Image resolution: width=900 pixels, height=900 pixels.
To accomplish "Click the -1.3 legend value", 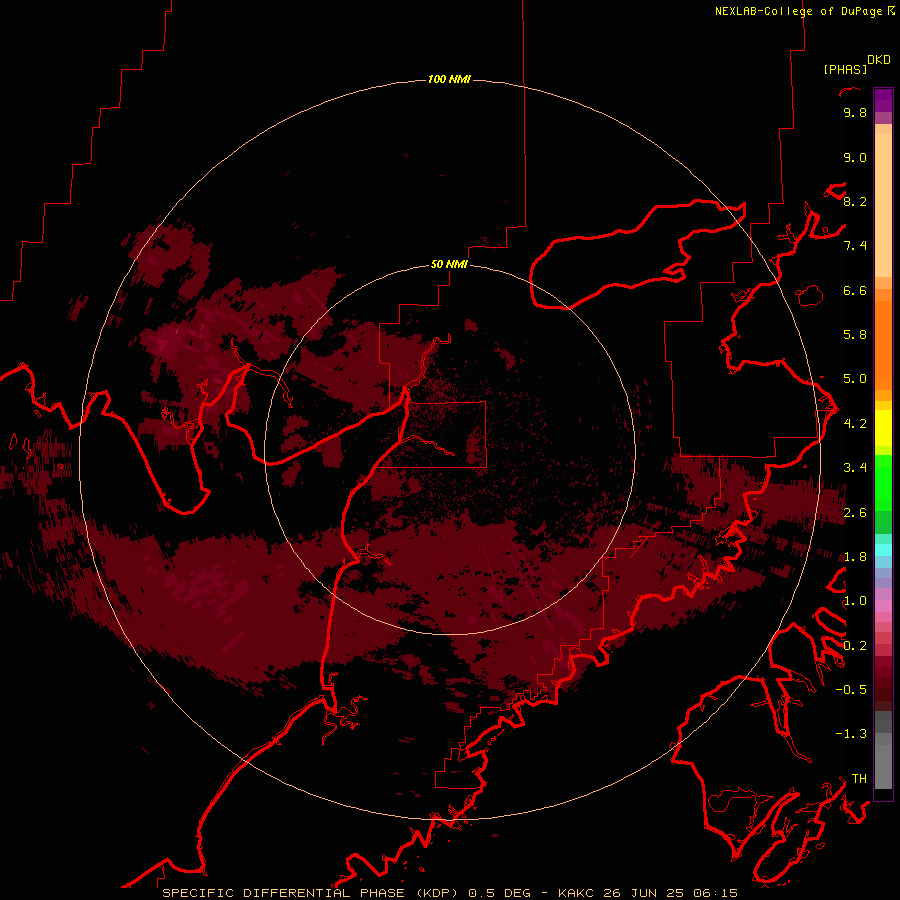I will click(851, 734).
